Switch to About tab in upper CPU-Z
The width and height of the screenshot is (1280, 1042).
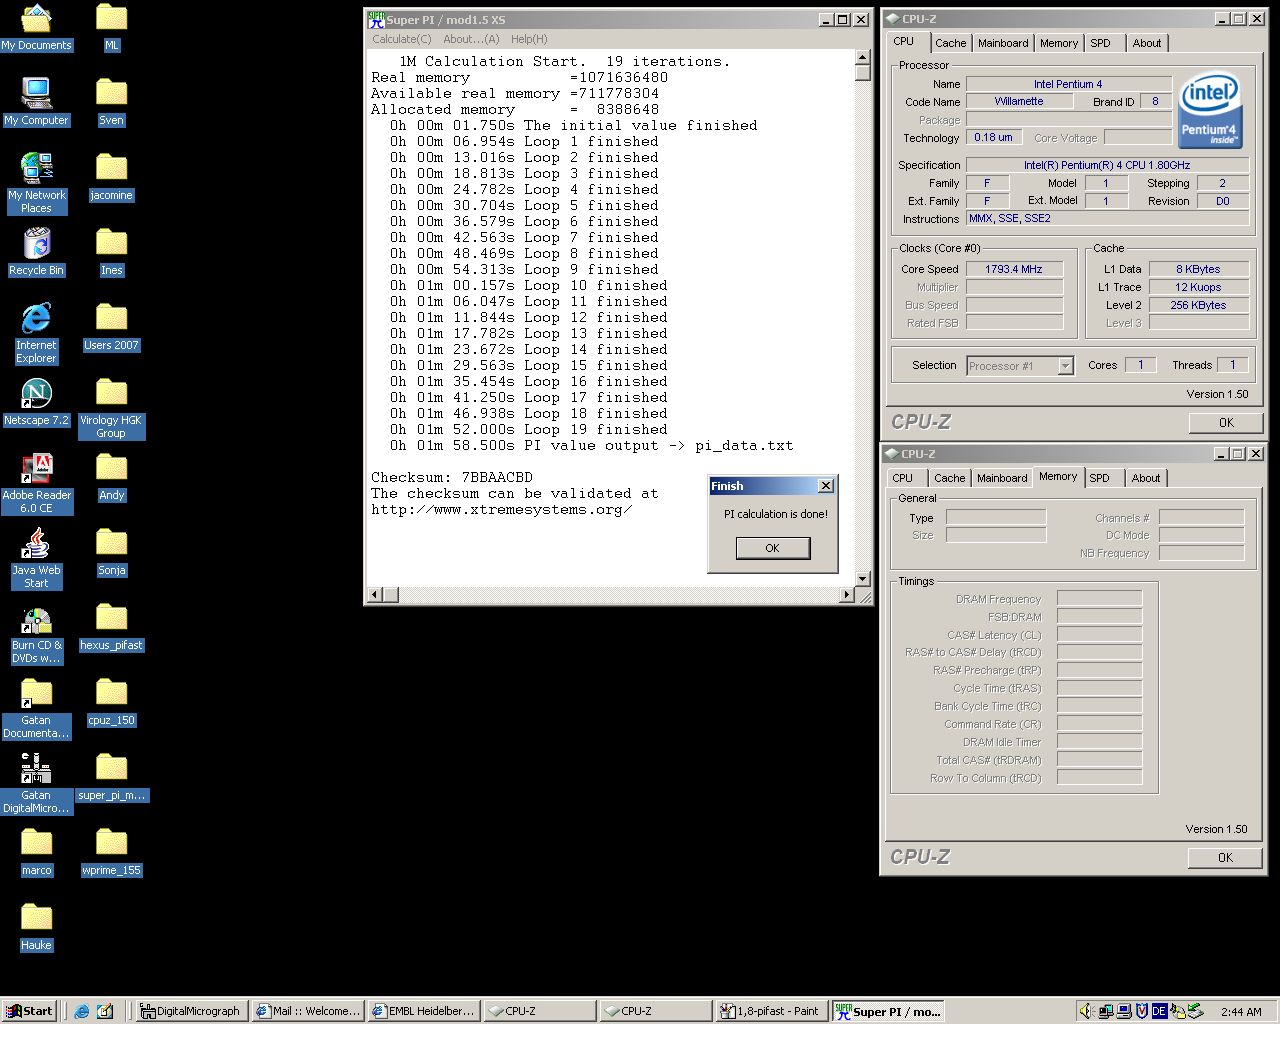click(x=1147, y=43)
